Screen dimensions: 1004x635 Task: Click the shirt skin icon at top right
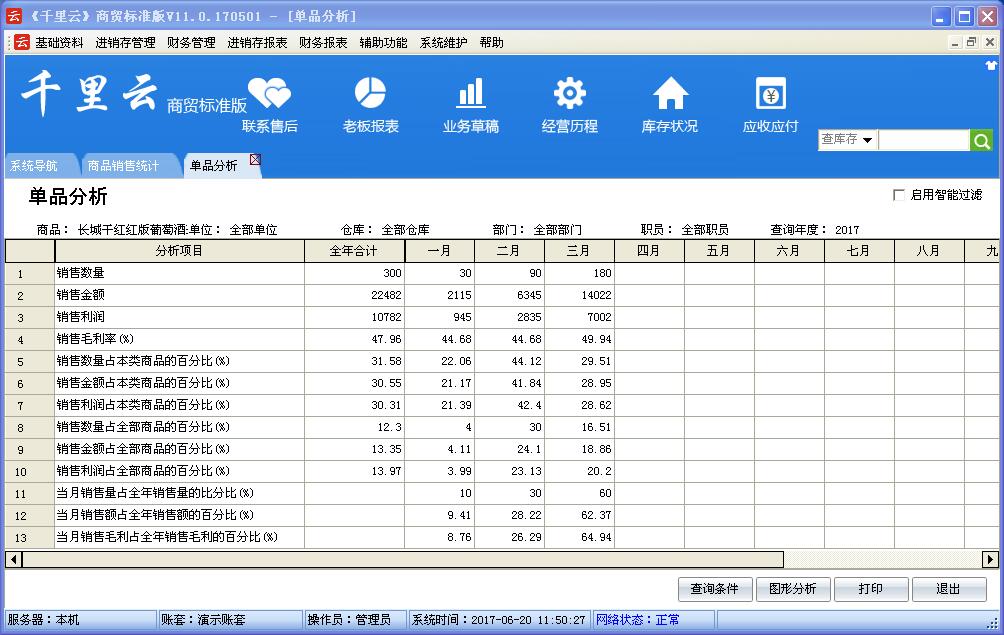point(993,65)
